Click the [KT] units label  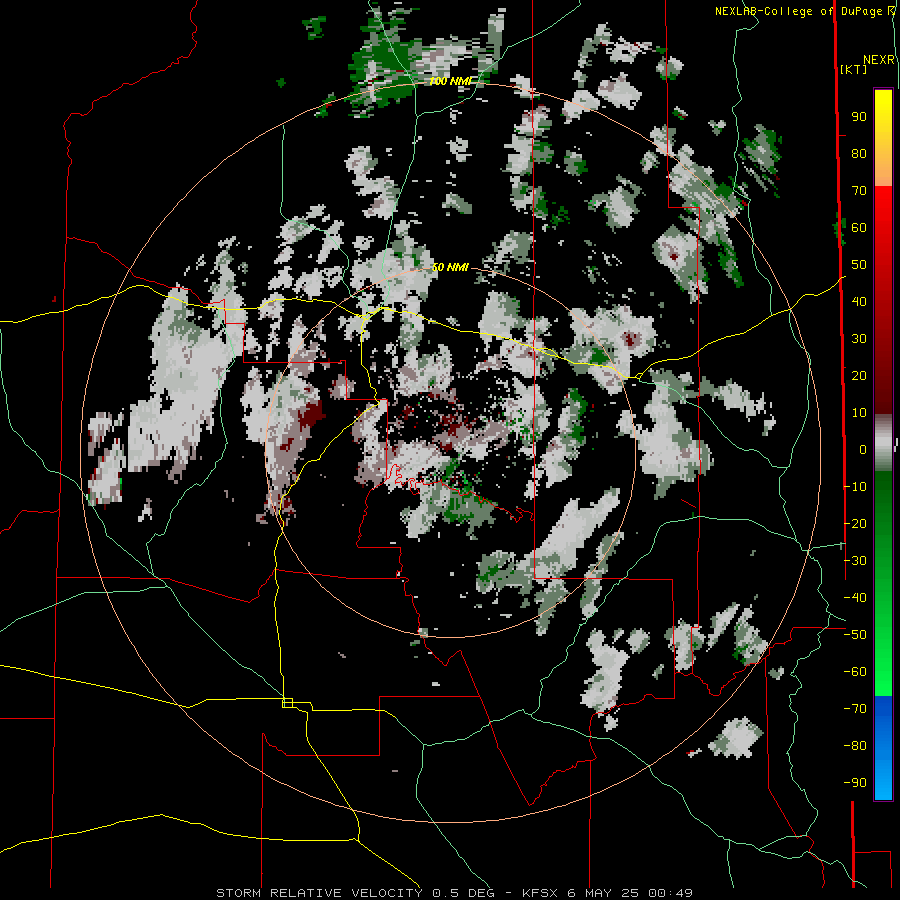854,69
